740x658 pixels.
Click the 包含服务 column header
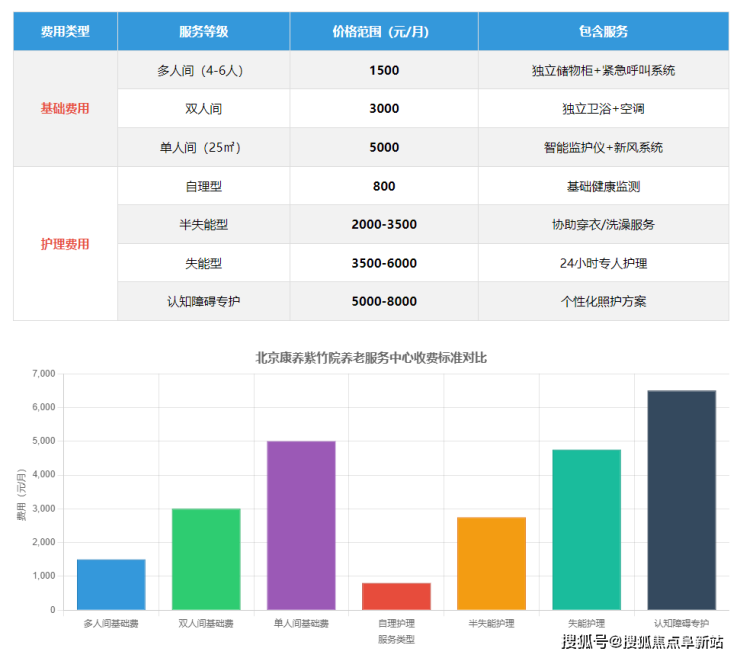tap(603, 31)
